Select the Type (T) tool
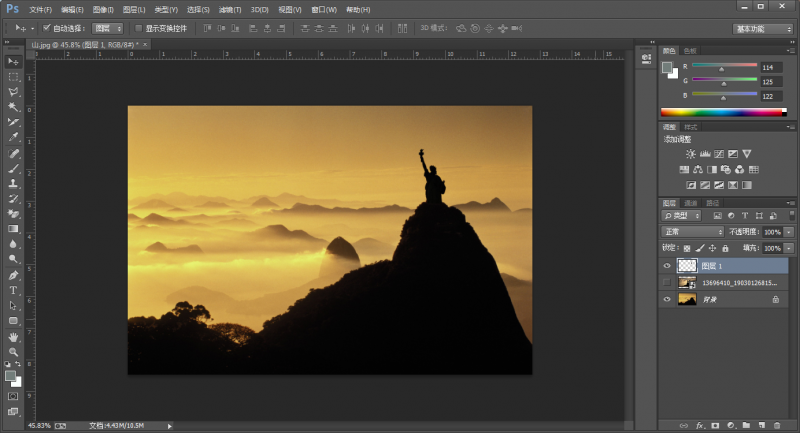Screen dimensions: 800x433 pos(13,290)
